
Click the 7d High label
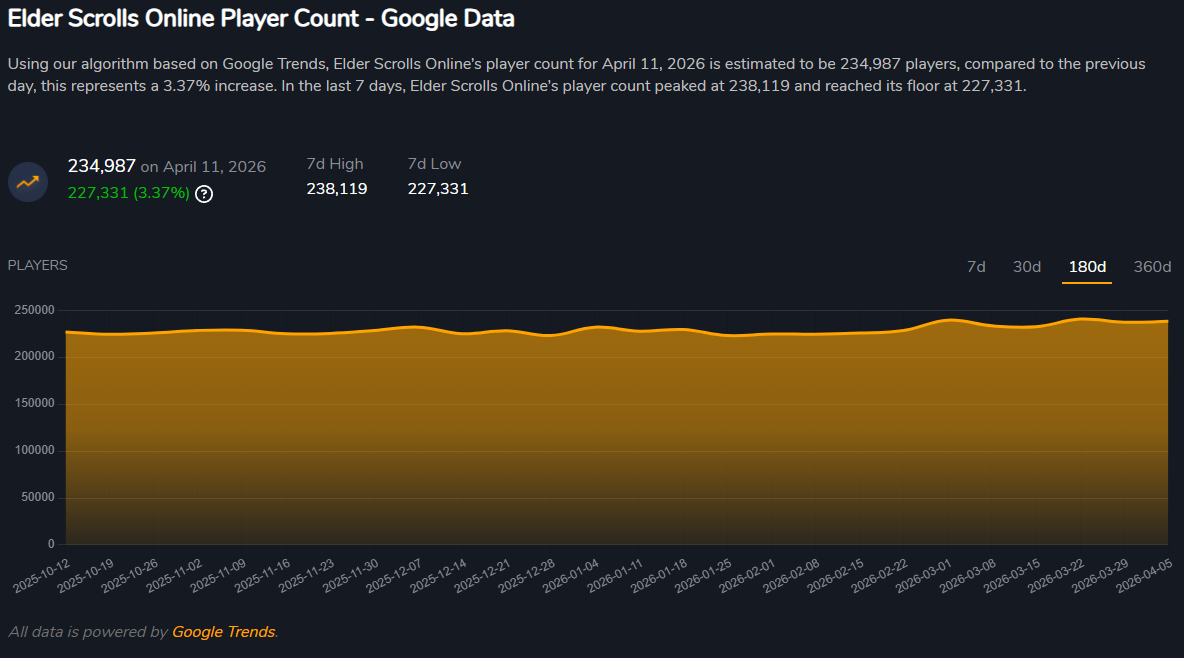335,164
